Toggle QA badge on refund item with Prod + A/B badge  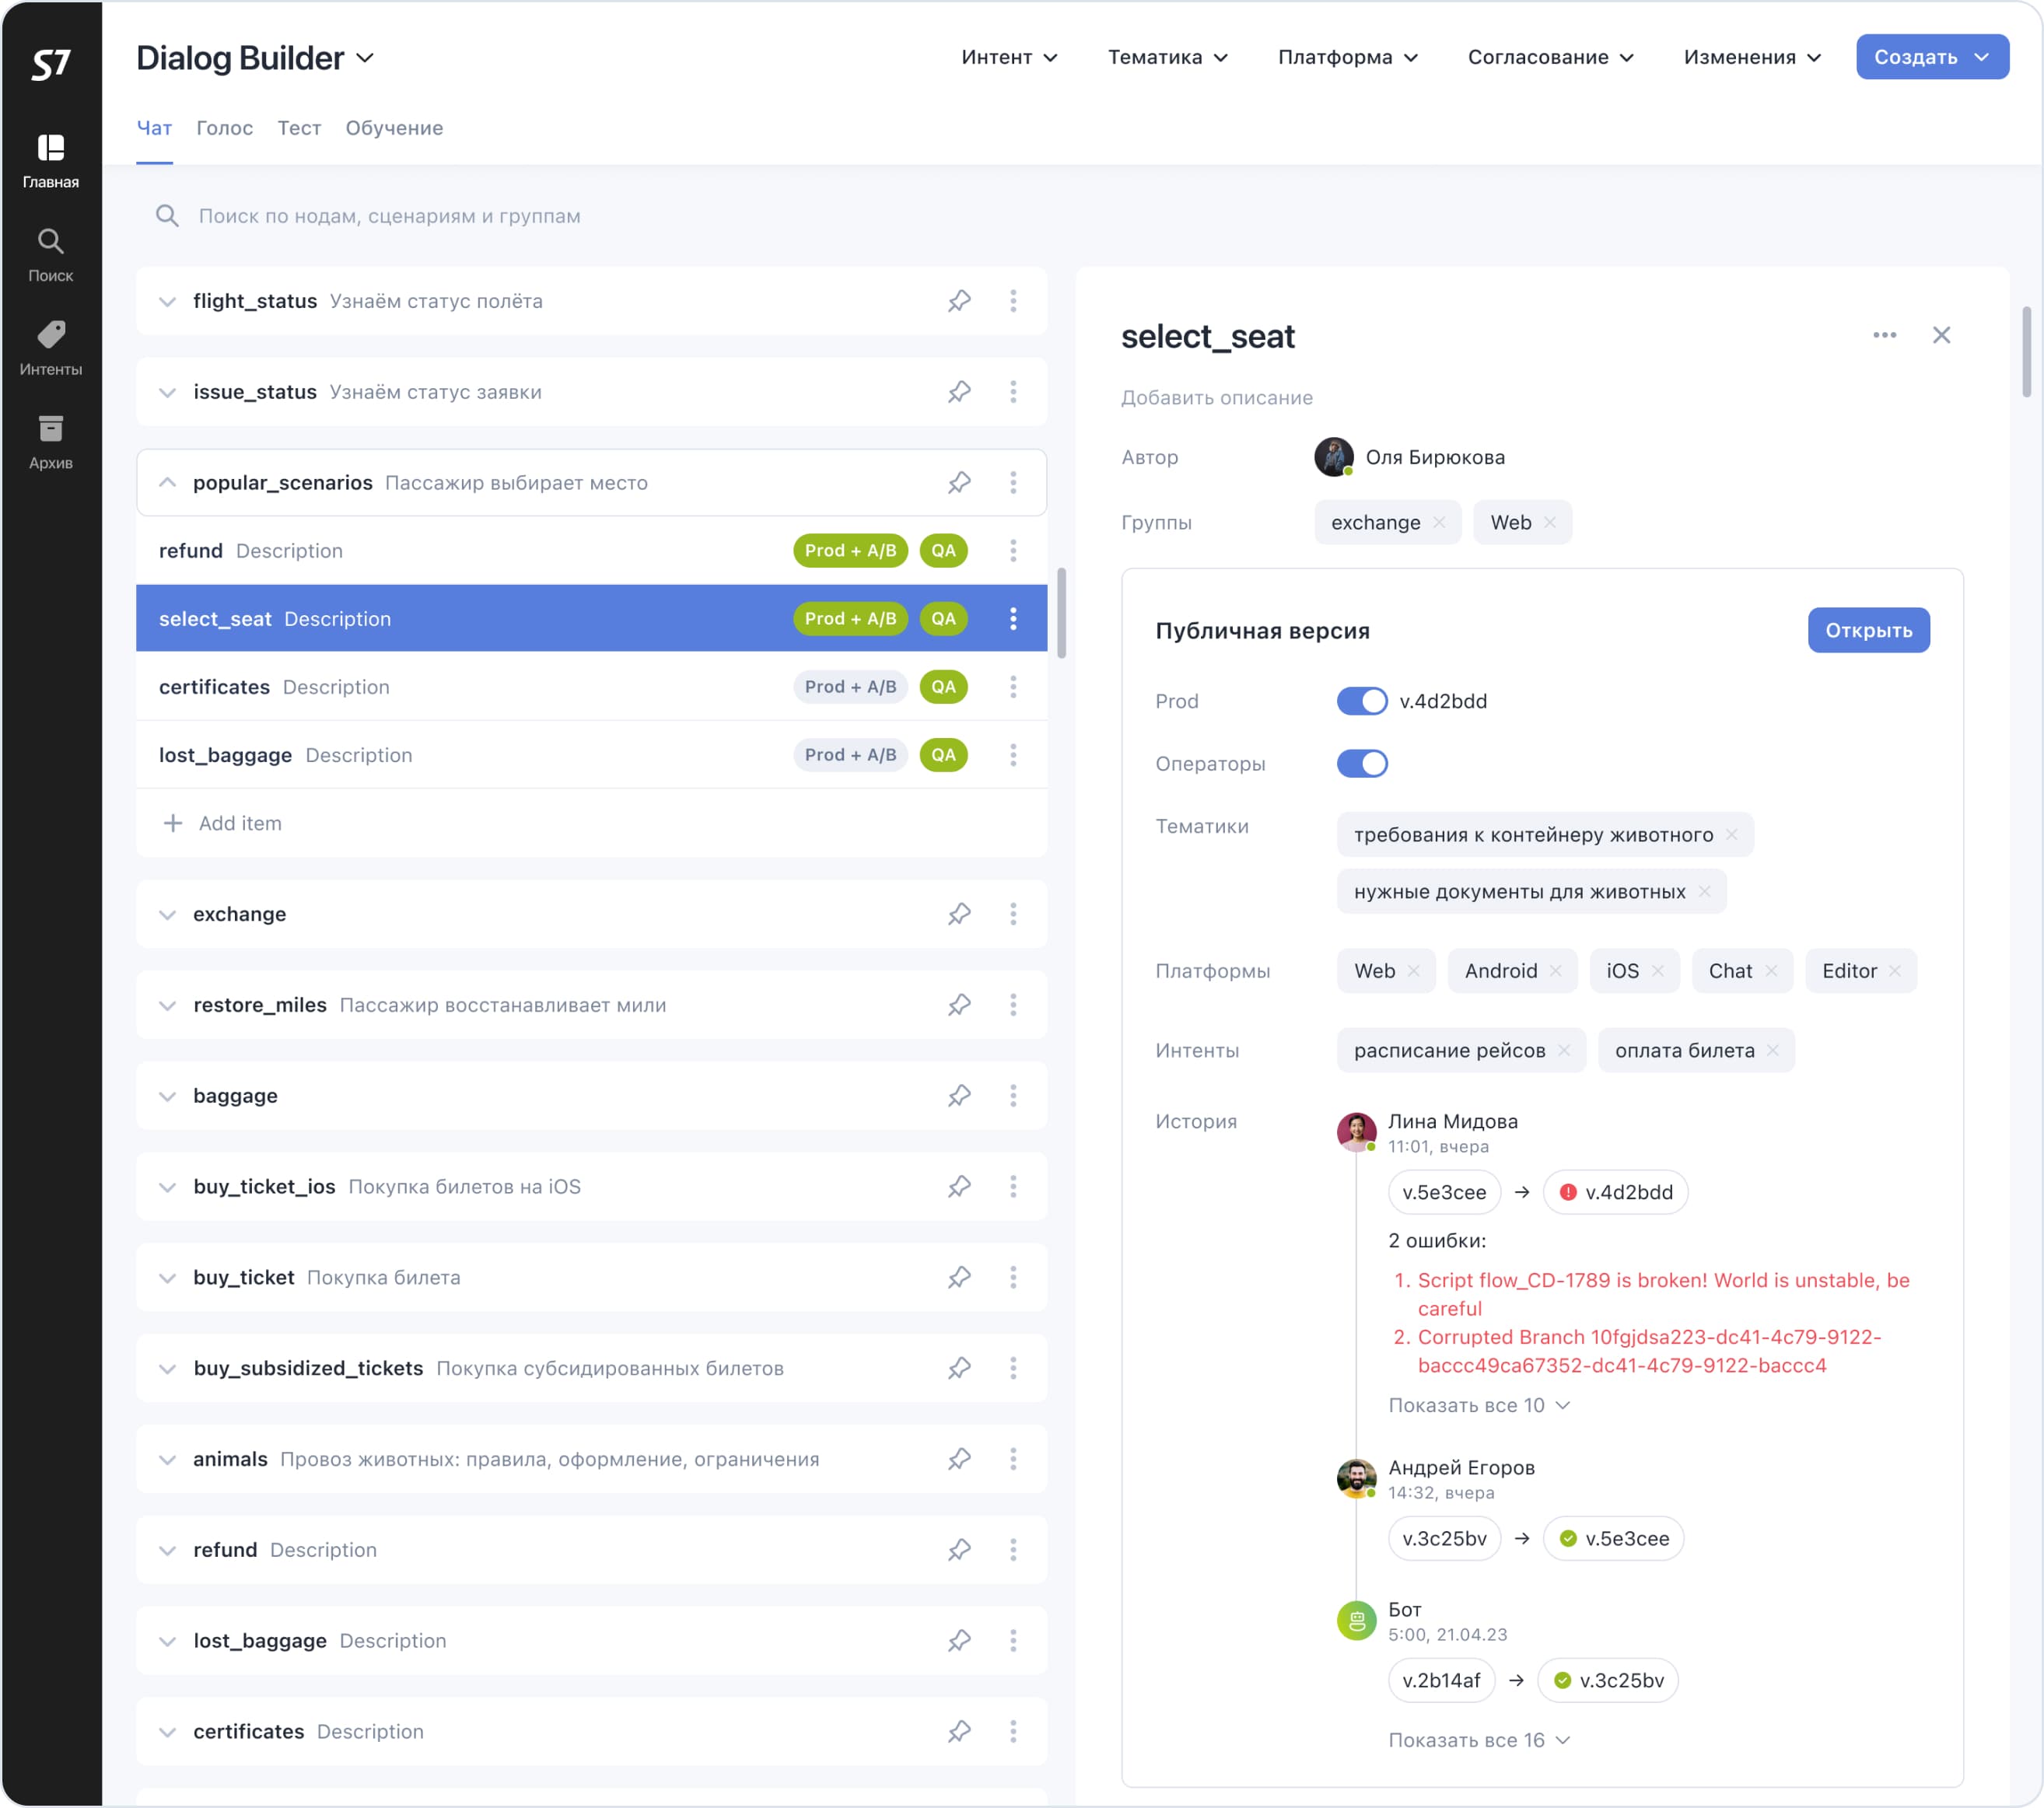click(943, 551)
